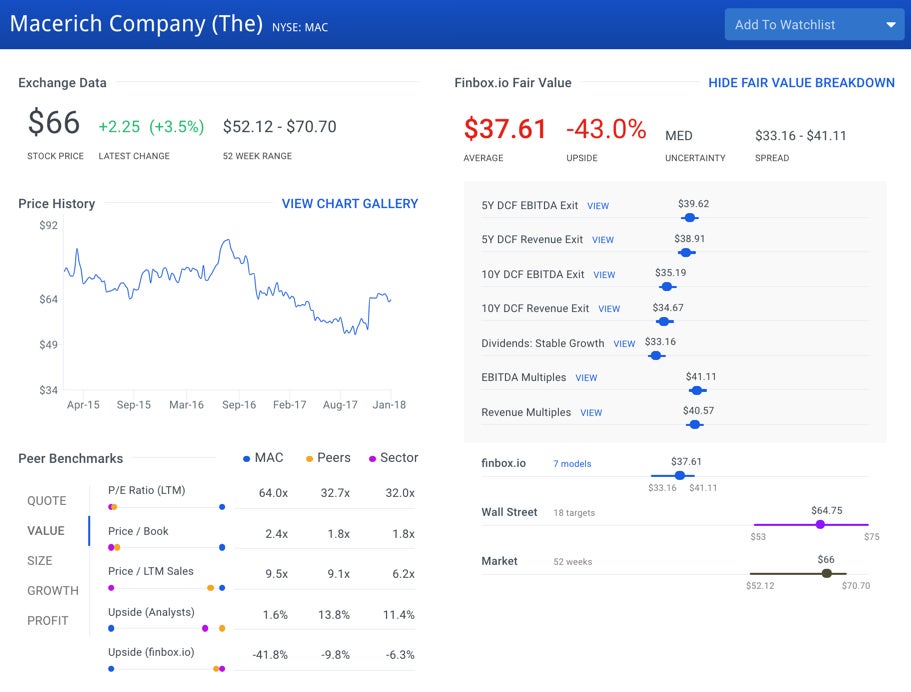Click the Price / LTM Sales label
The width and height of the screenshot is (911, 692).
click(150, 571)
